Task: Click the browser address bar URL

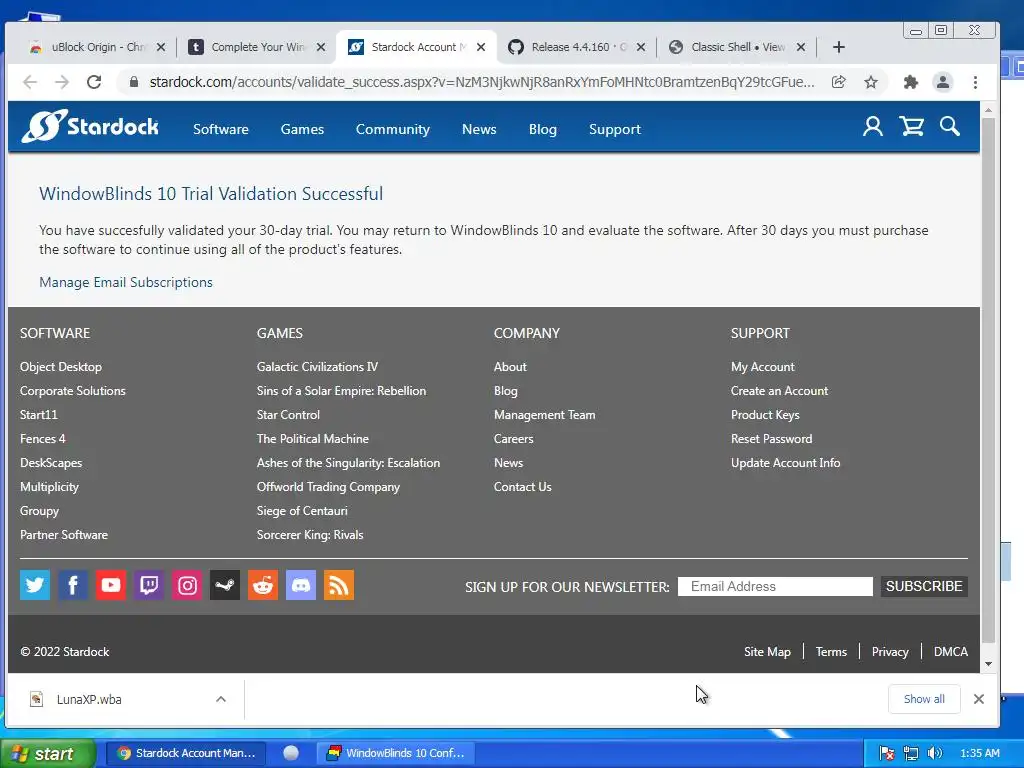Action: [482, 82]
